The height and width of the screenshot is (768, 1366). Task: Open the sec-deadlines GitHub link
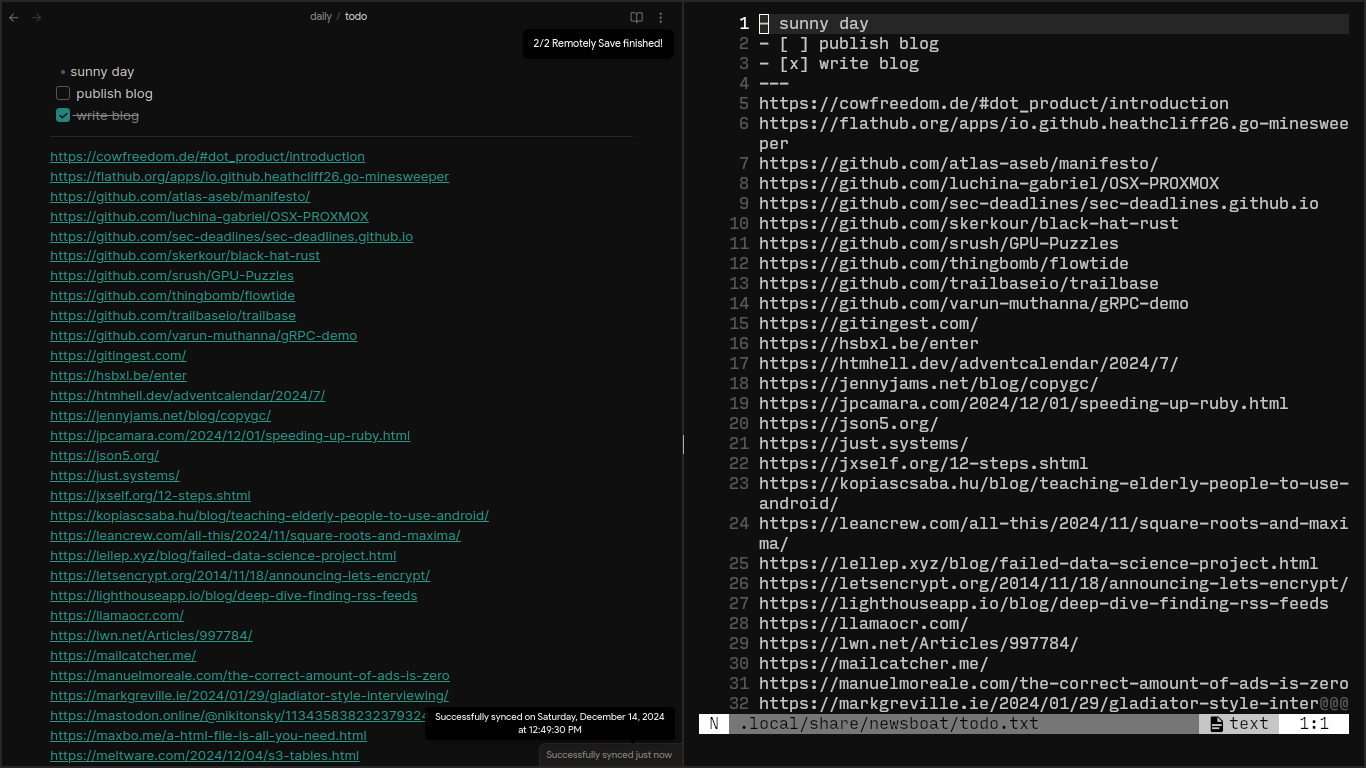(231, 236)
